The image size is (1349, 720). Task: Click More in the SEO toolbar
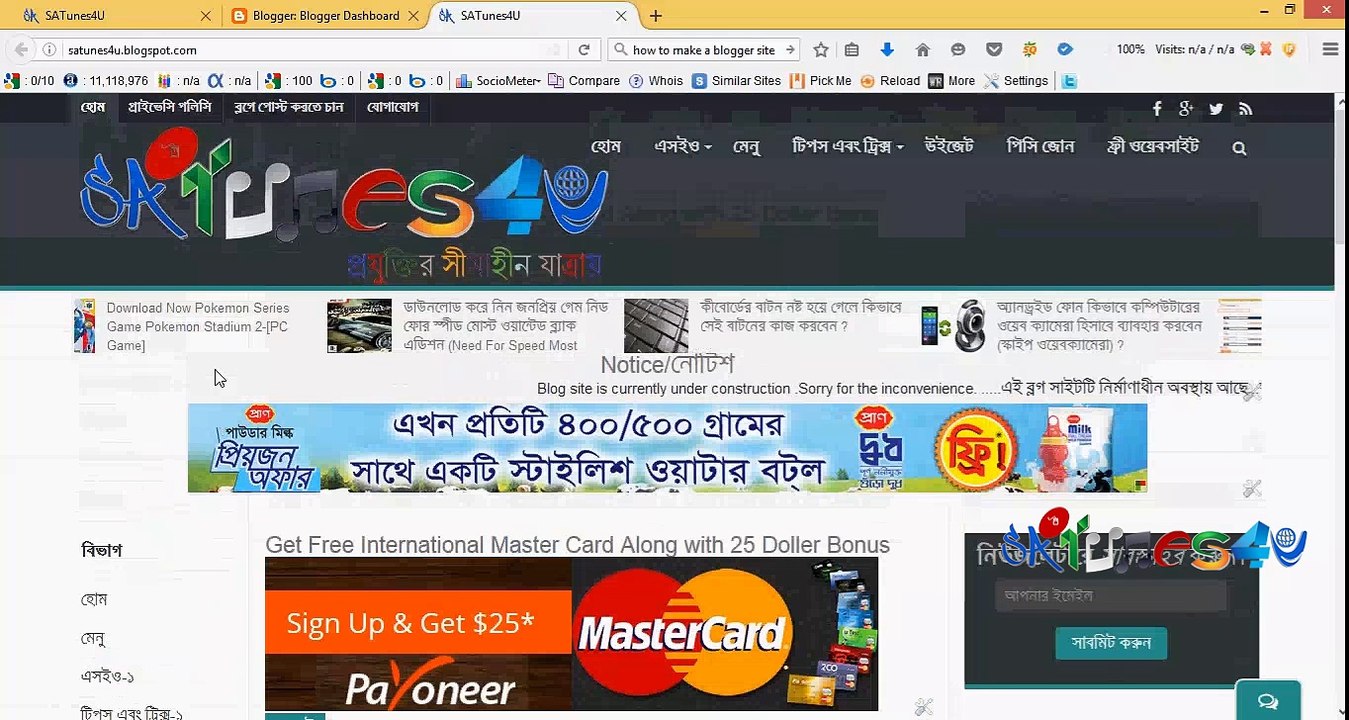(951, 81)
